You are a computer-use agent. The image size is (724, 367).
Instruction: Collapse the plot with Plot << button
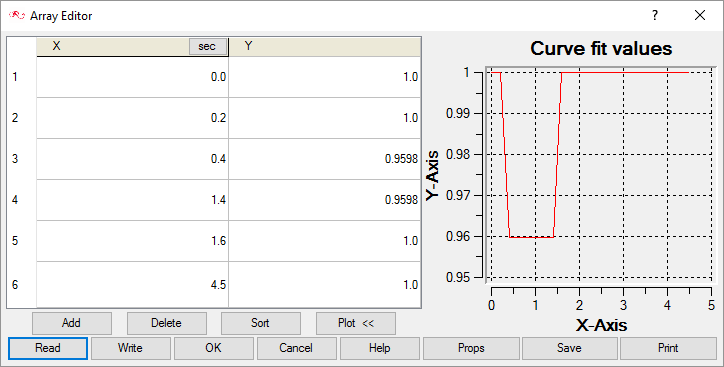coord(356,323)
